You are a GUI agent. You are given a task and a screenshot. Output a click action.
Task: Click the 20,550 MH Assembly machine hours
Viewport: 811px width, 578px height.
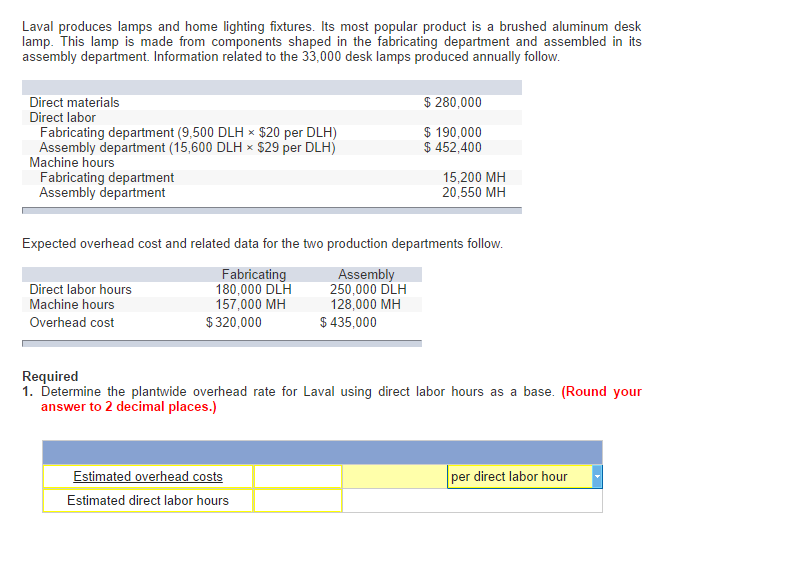tap(474, 192)
